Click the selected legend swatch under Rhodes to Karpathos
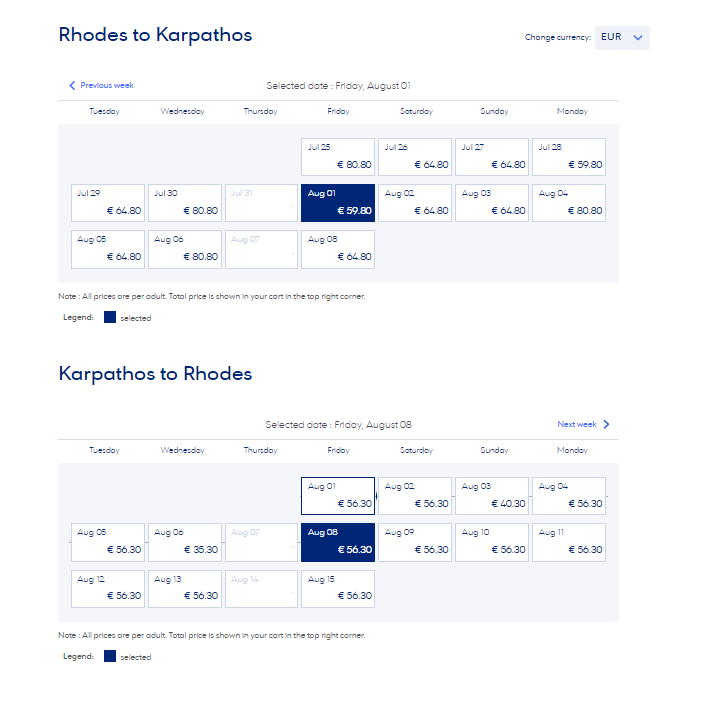The height and width of the screenshot is (711, 723). point(110,317)
